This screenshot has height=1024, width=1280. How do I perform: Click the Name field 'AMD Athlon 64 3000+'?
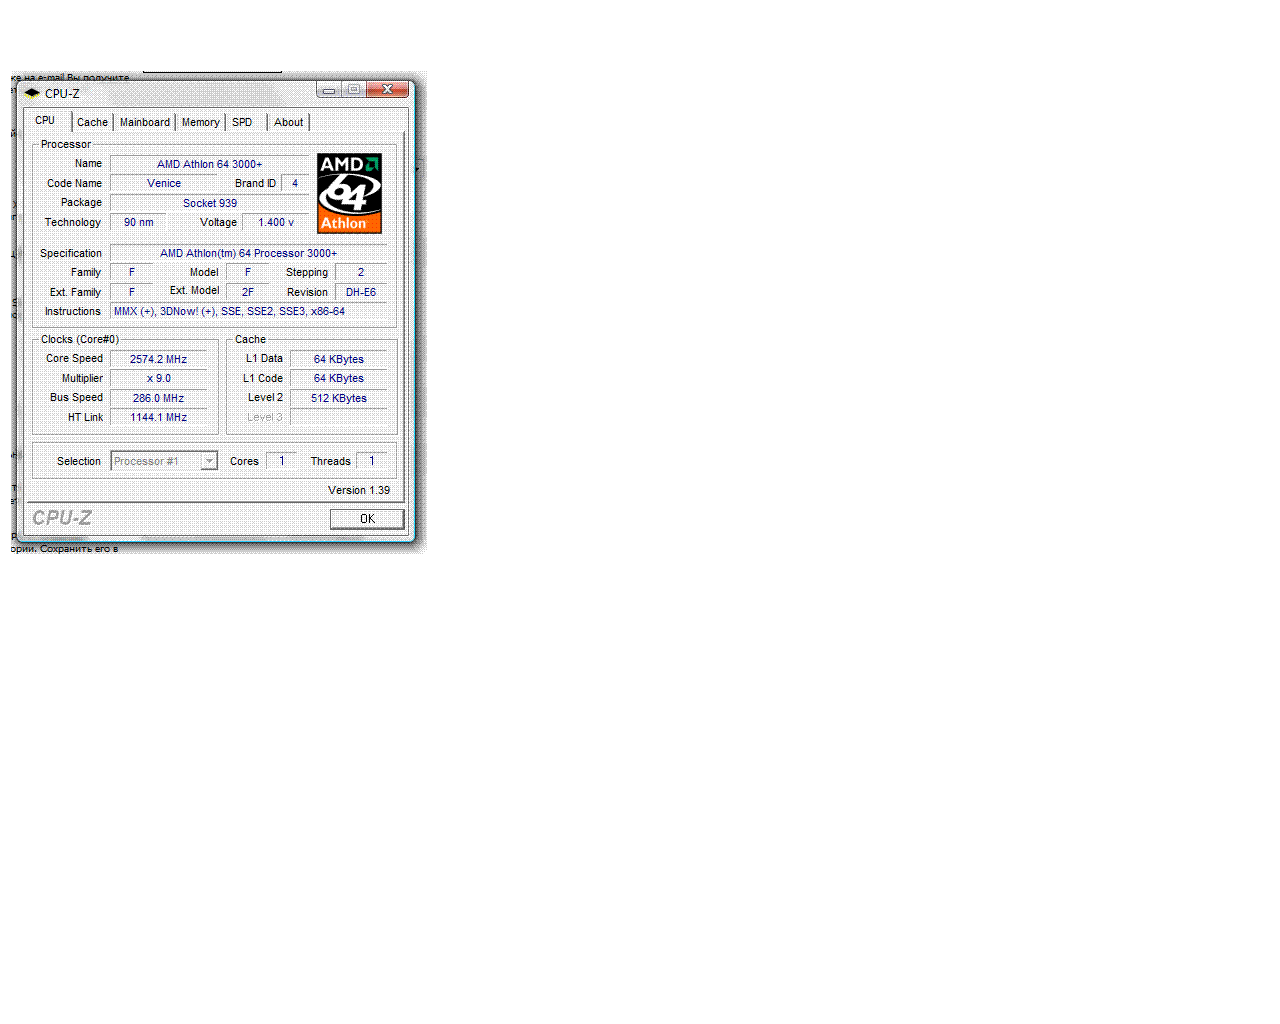pyautogui.click(x=210, y=164)
